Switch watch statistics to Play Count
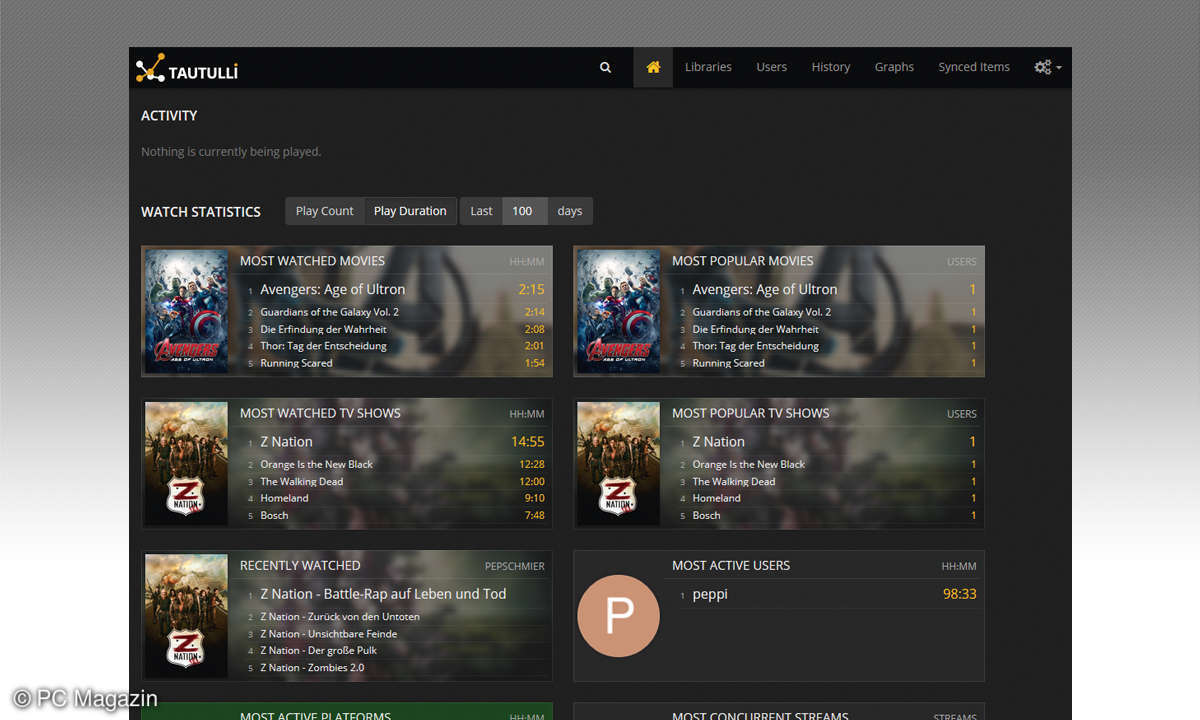 (324, 211)
